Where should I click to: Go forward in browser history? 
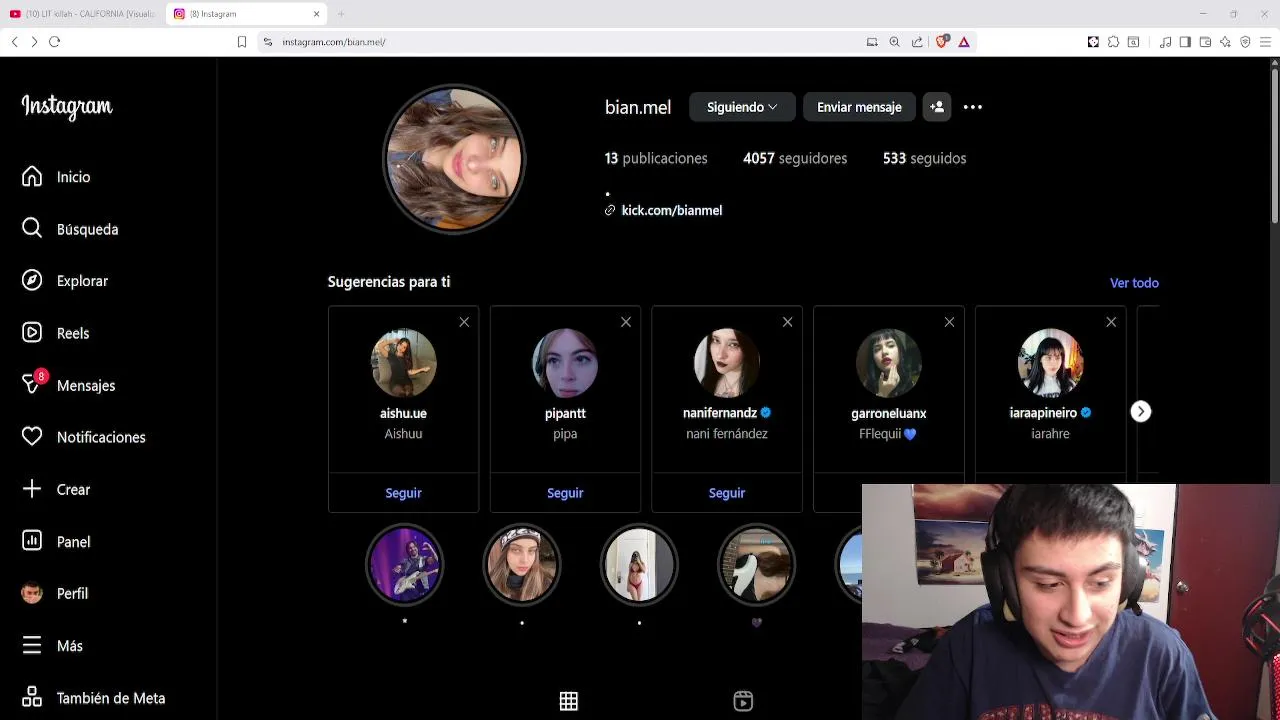(34, 42)
